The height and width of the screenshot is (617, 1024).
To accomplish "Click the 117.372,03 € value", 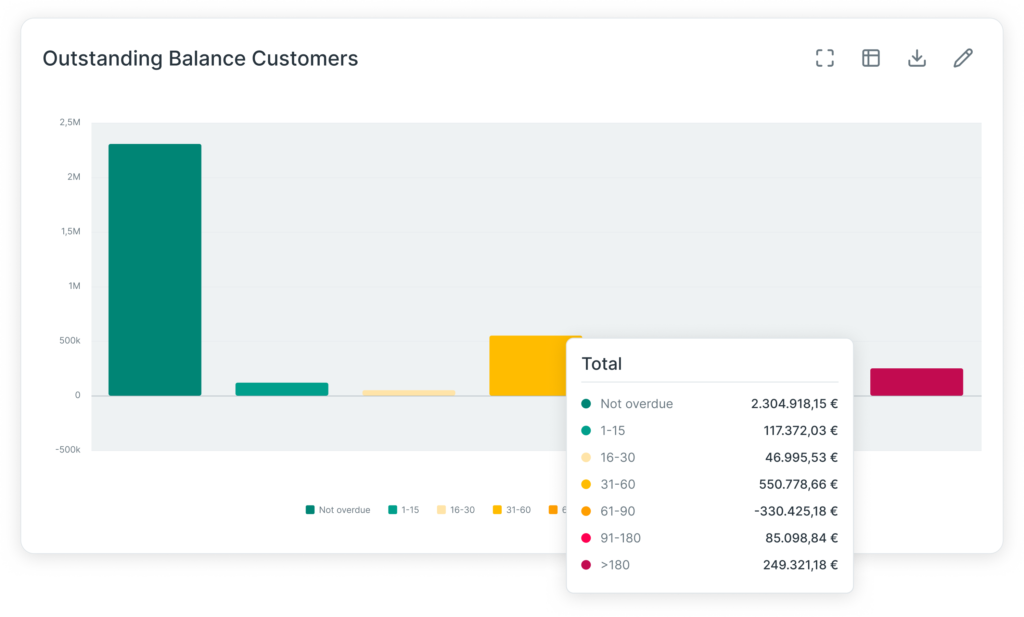I will (x=801, y=430).
